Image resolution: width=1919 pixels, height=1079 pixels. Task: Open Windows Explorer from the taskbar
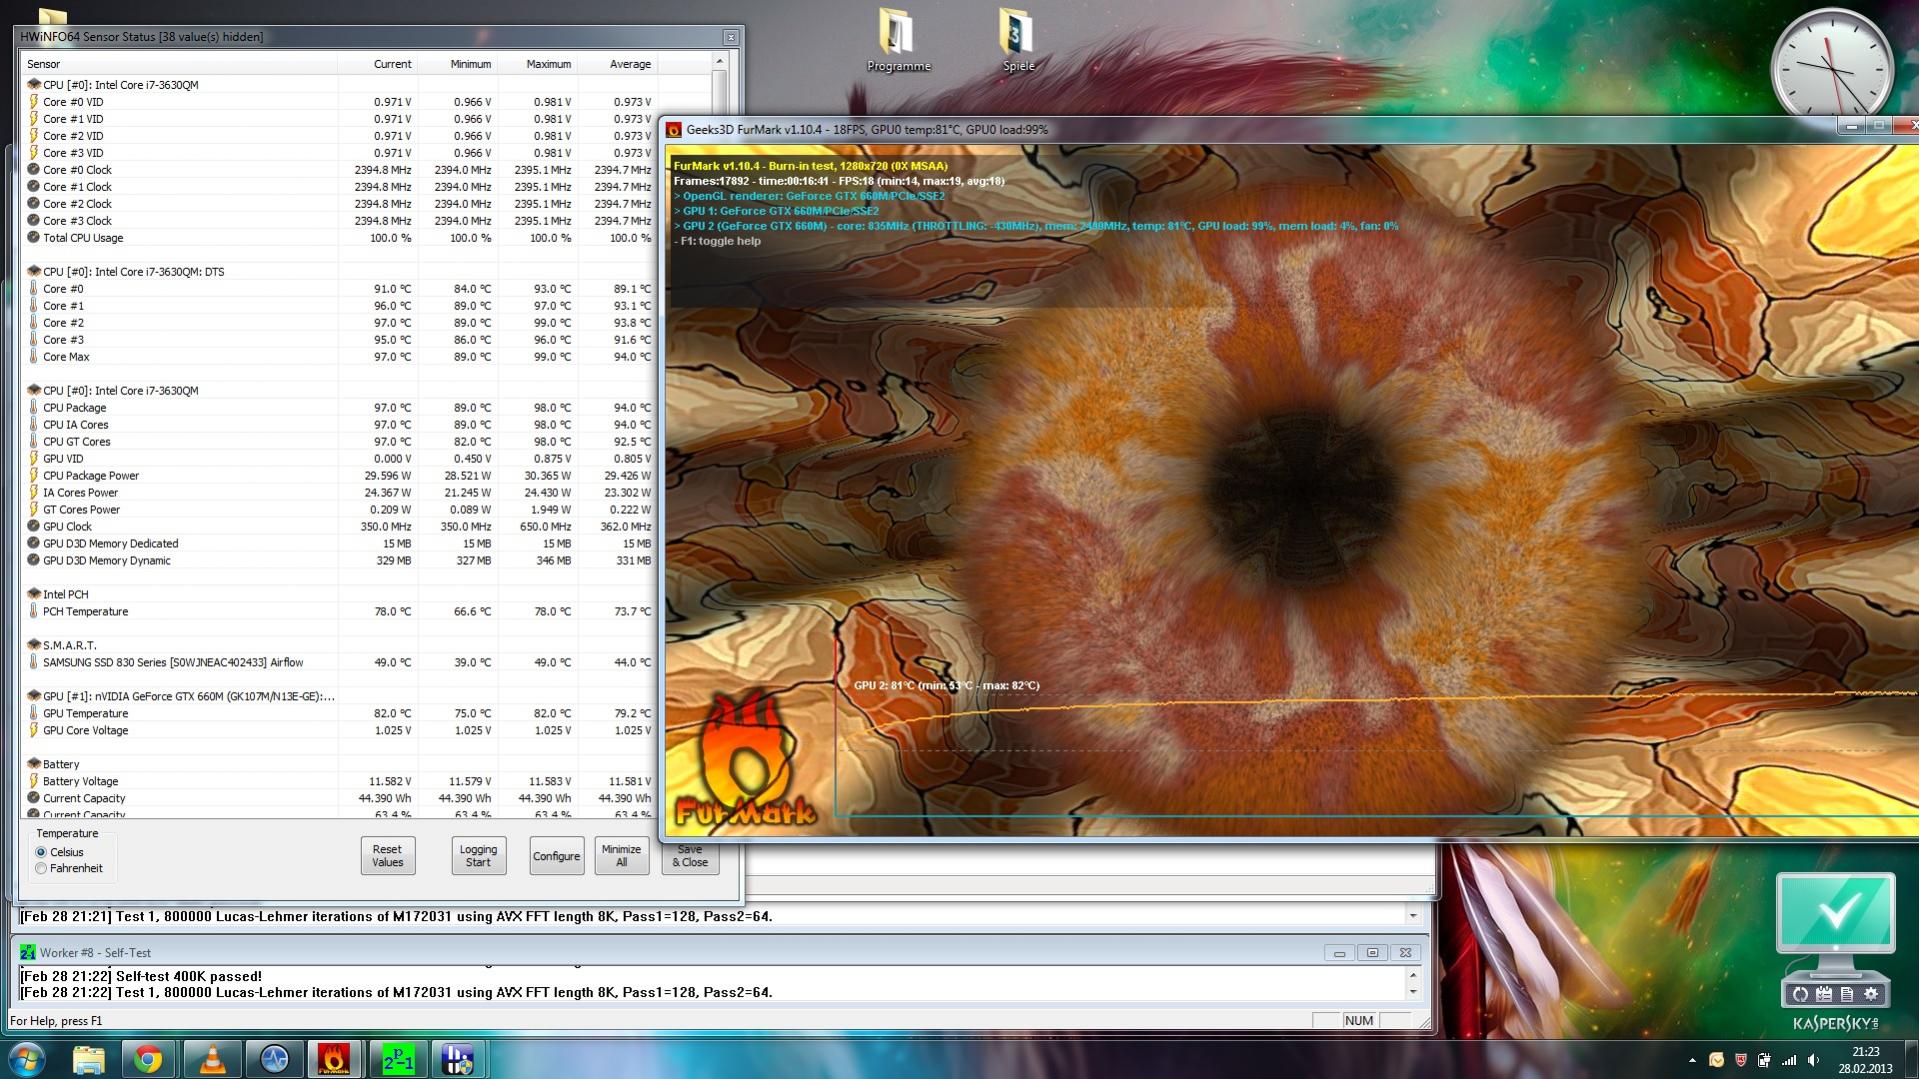click(89, 1059)
